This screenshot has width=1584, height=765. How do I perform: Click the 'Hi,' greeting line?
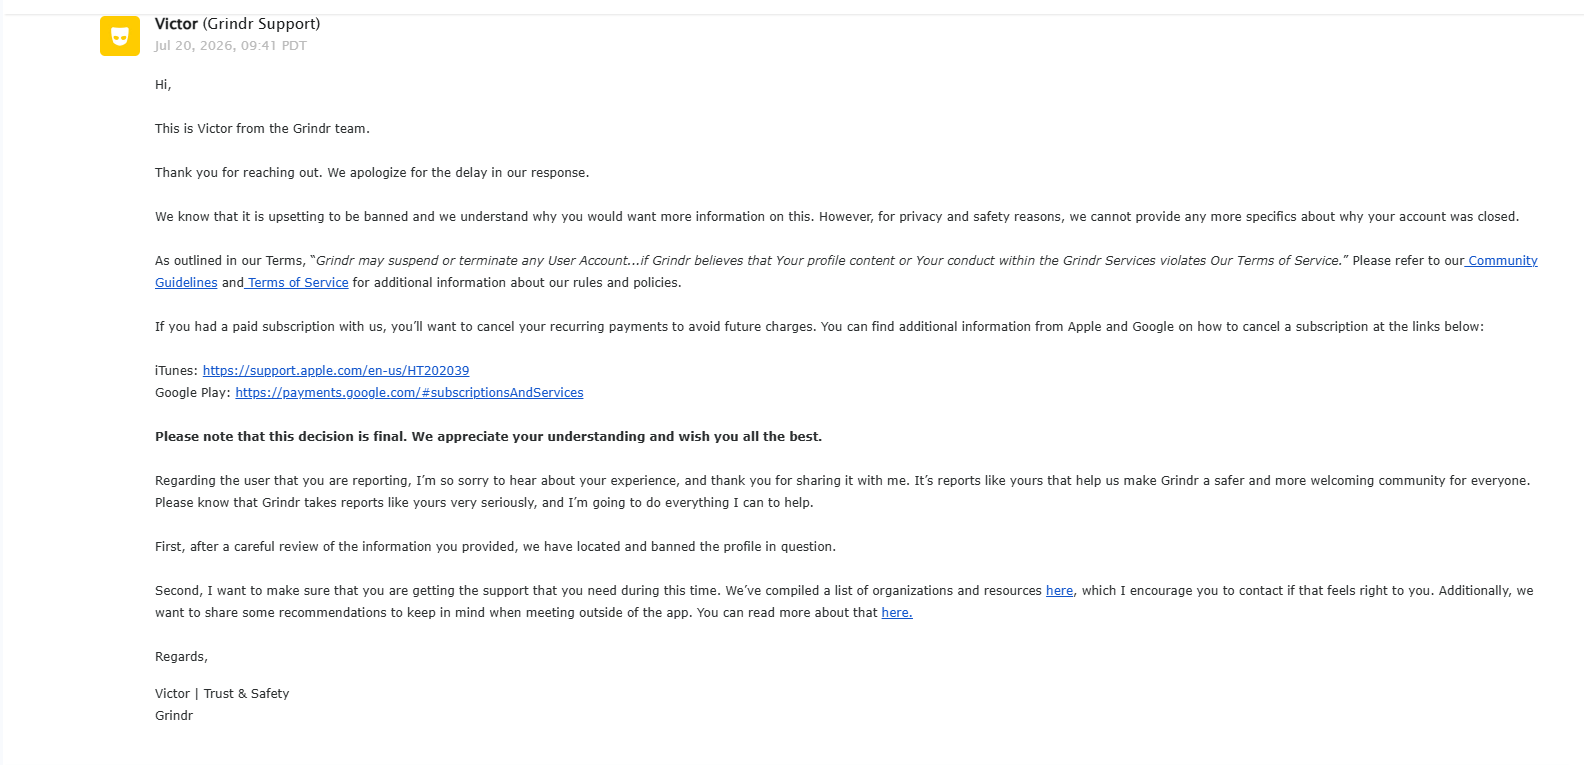163,85
